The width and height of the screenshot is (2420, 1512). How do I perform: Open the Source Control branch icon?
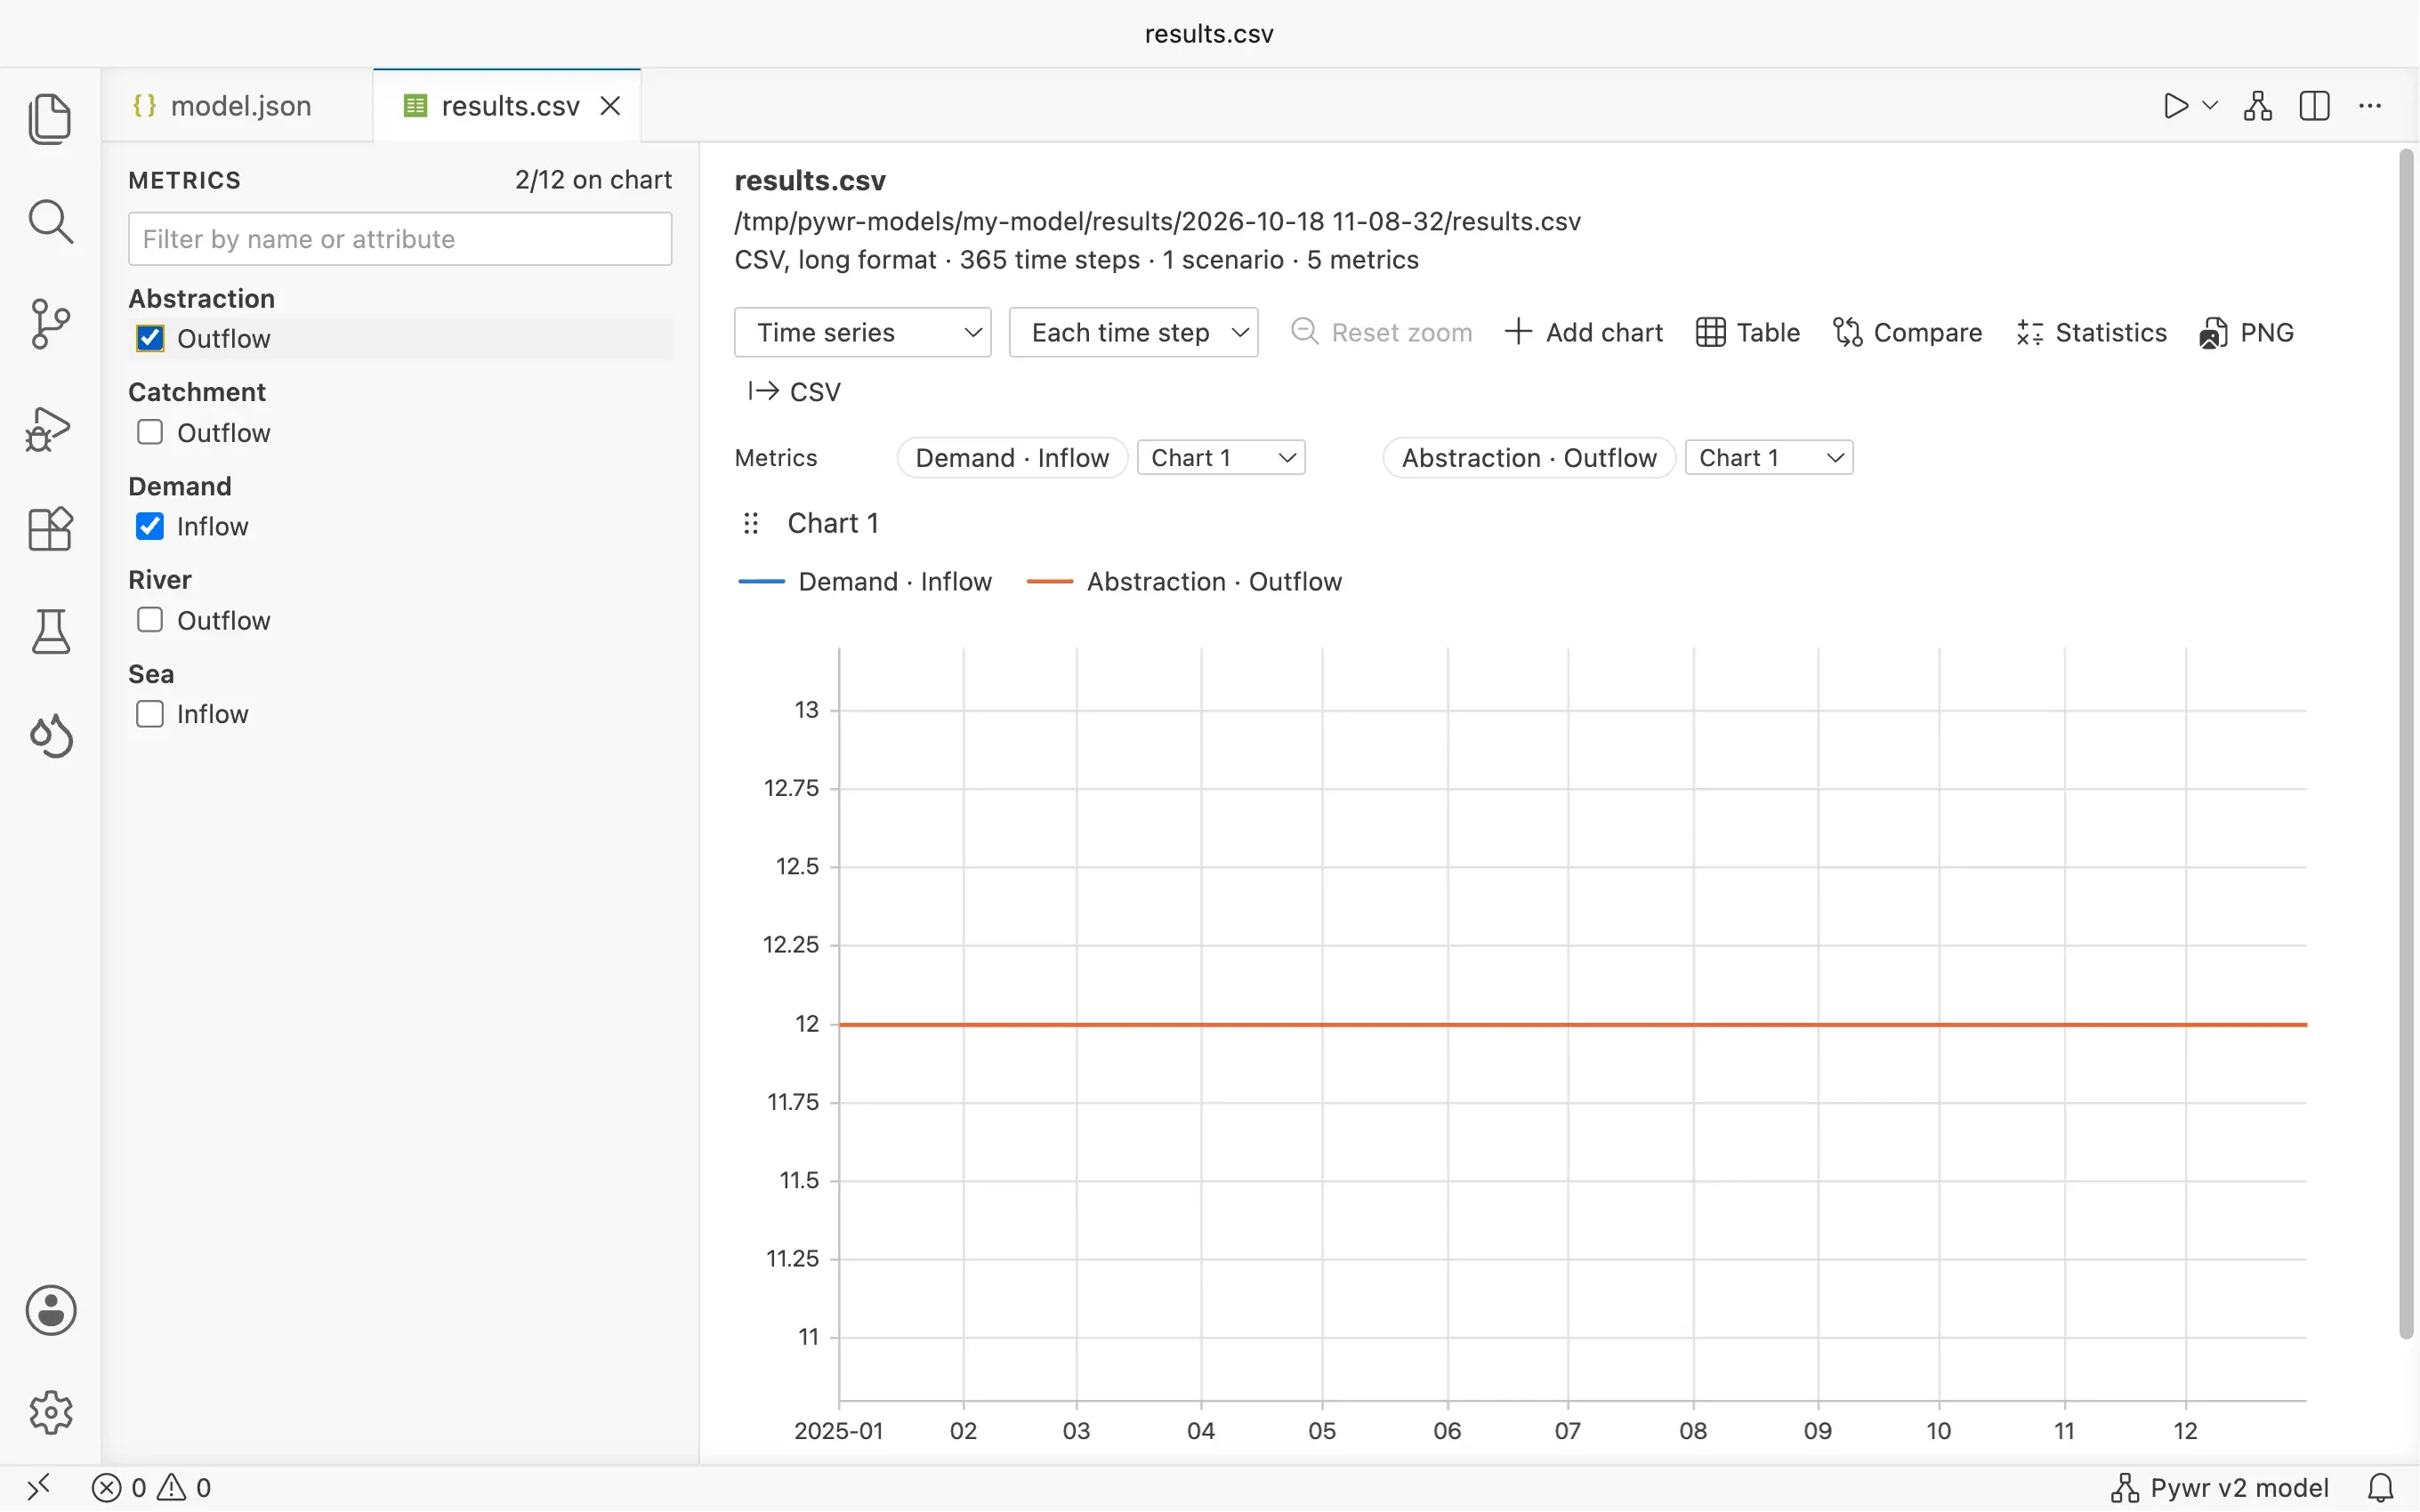[50, 324]
